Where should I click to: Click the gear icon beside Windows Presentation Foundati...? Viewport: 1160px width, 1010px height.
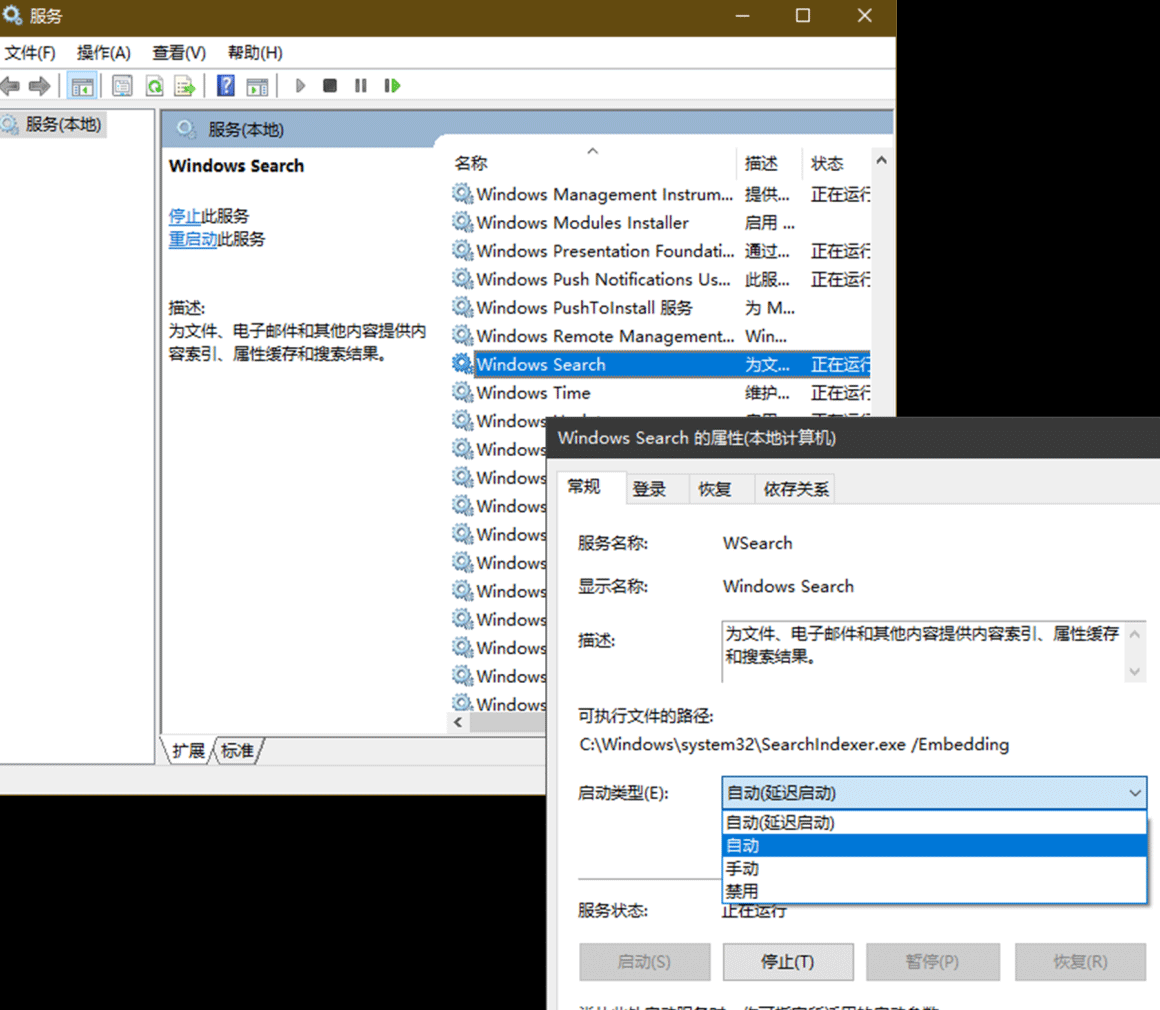(x=462, y=251)
